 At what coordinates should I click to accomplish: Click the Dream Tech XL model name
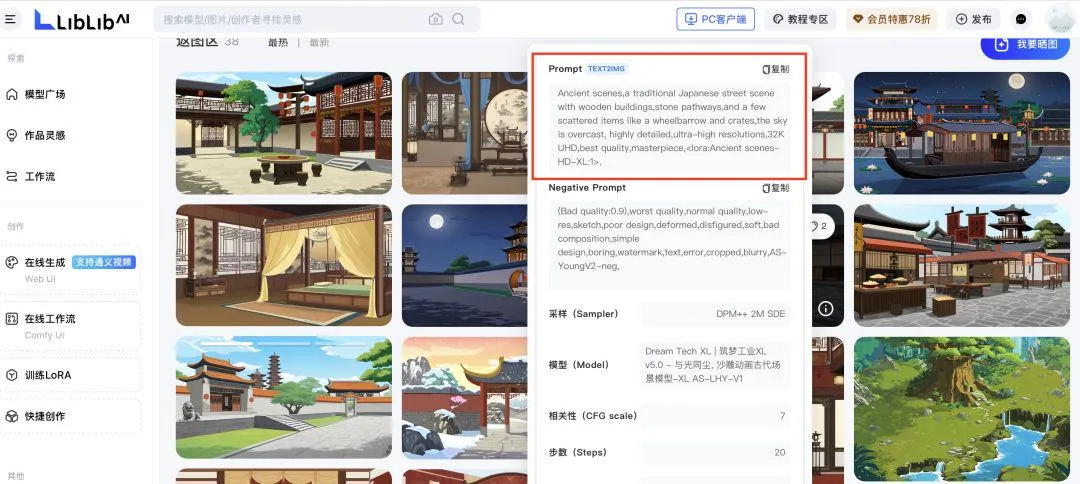click(x=712, y=365)
